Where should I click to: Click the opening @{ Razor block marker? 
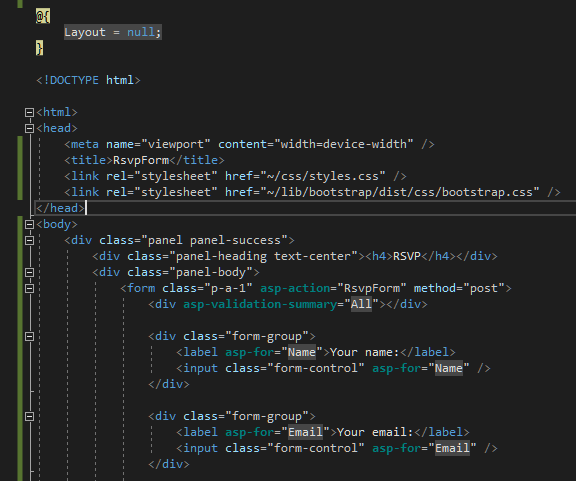click(43, 17)
